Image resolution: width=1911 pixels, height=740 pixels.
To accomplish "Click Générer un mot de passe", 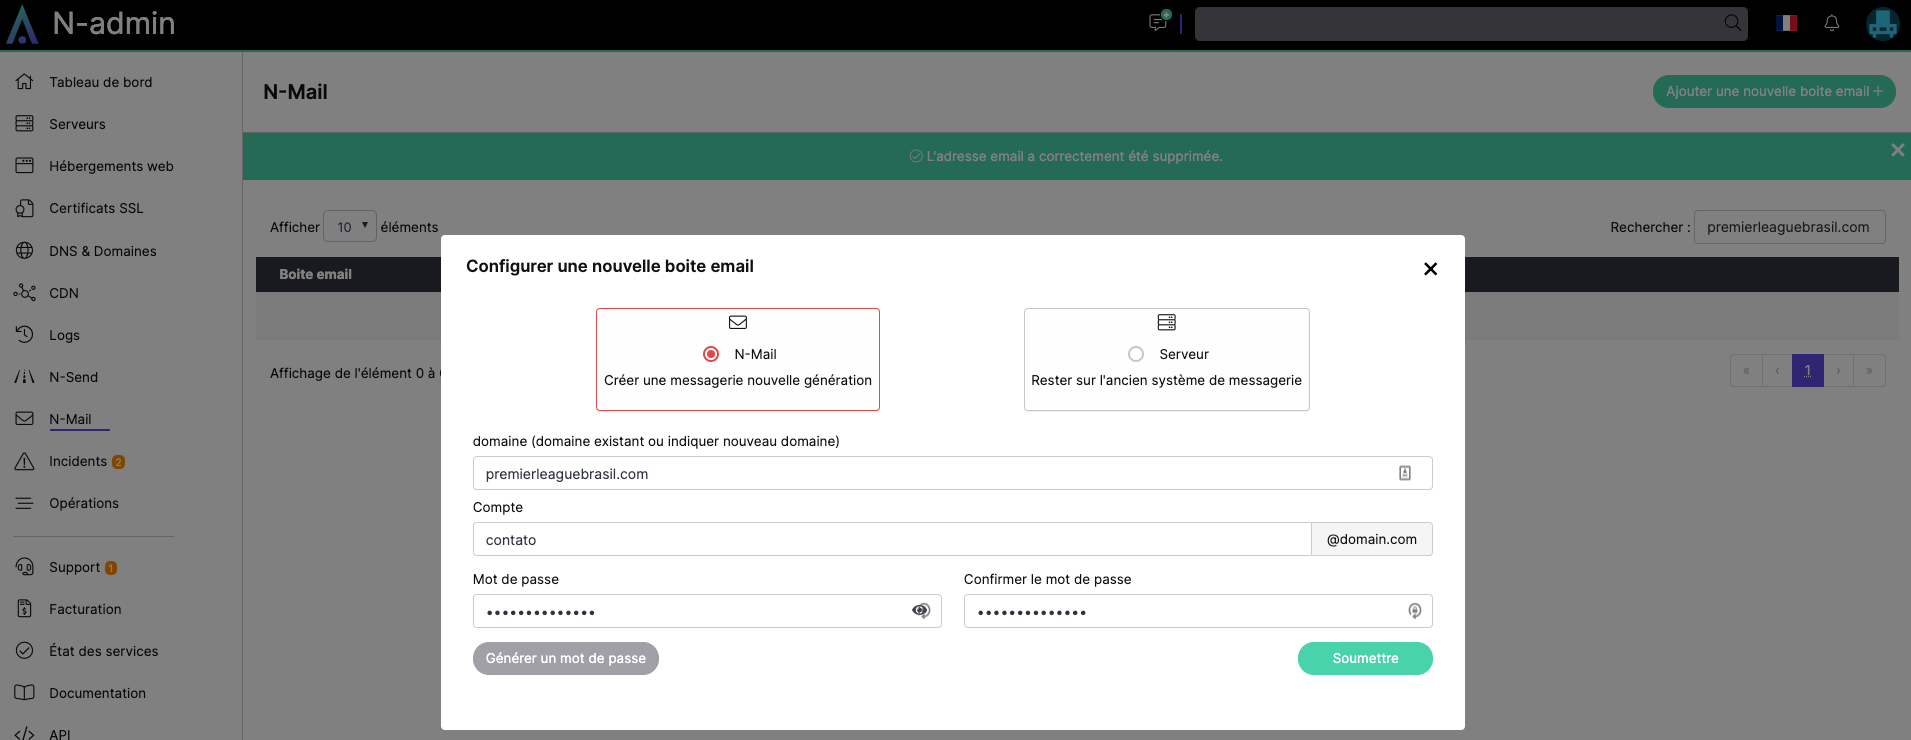I will pos(565,658).
